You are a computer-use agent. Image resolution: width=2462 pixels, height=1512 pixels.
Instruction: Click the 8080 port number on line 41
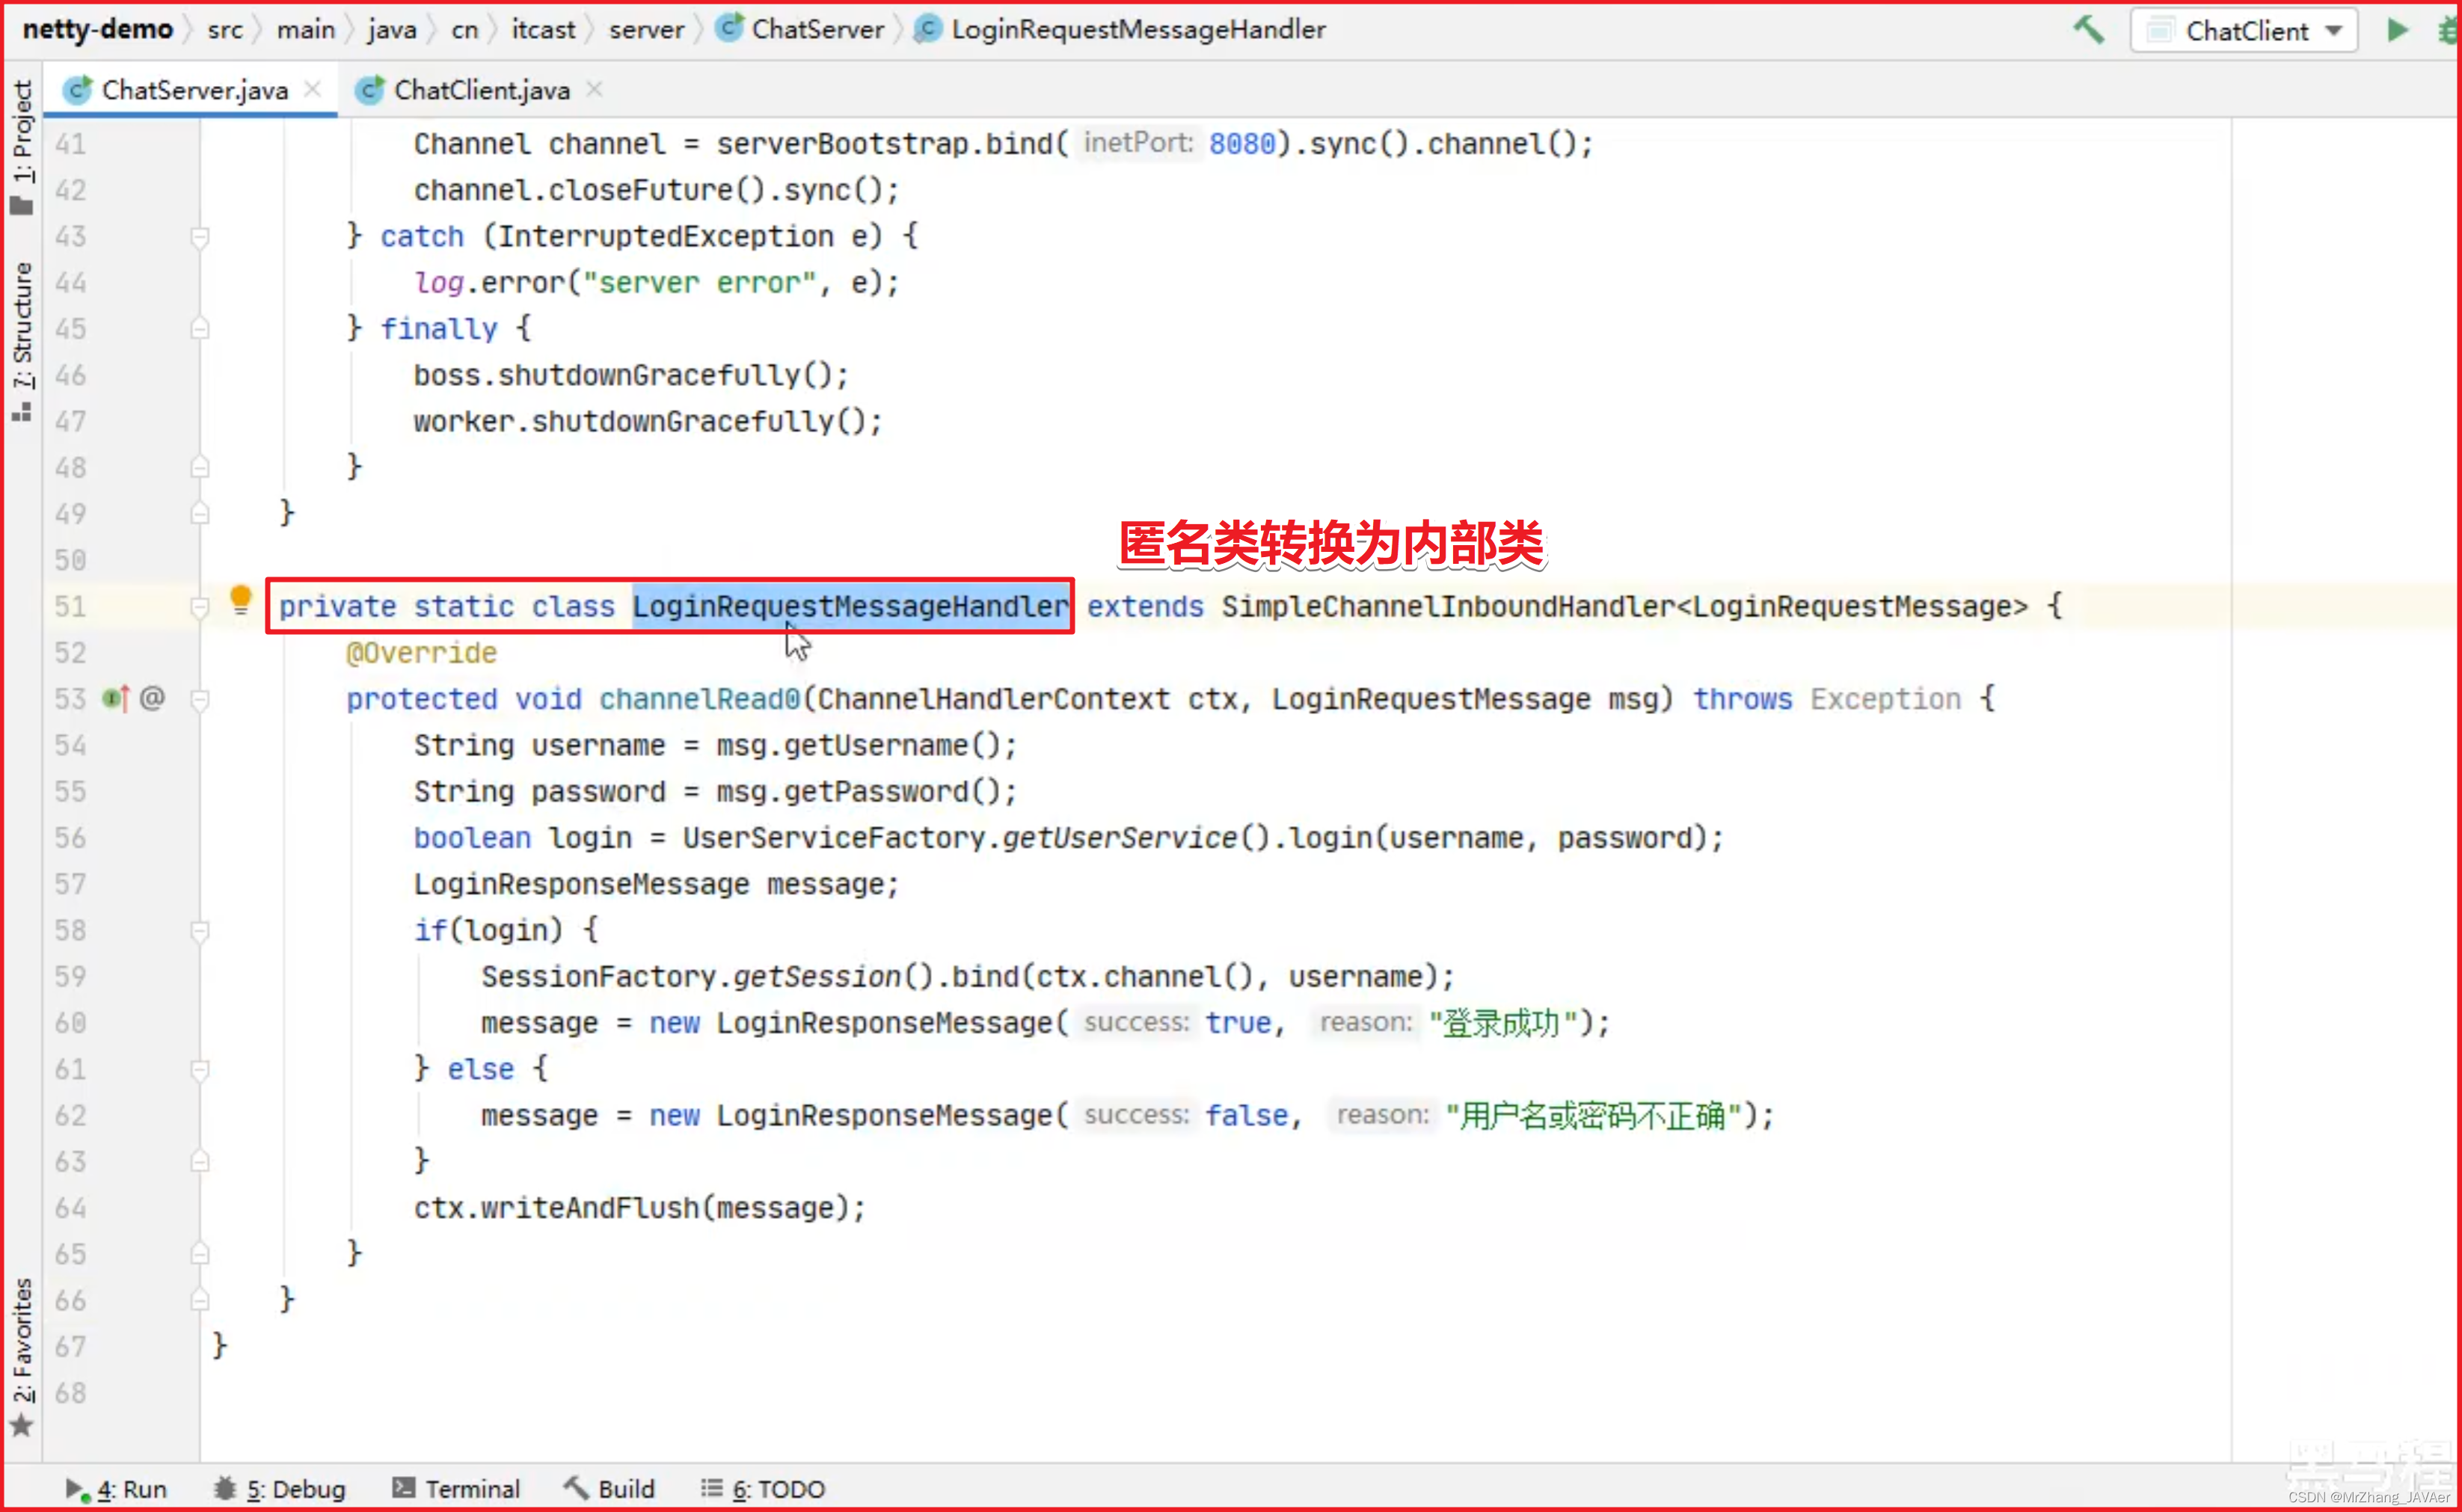[1242, 144]
